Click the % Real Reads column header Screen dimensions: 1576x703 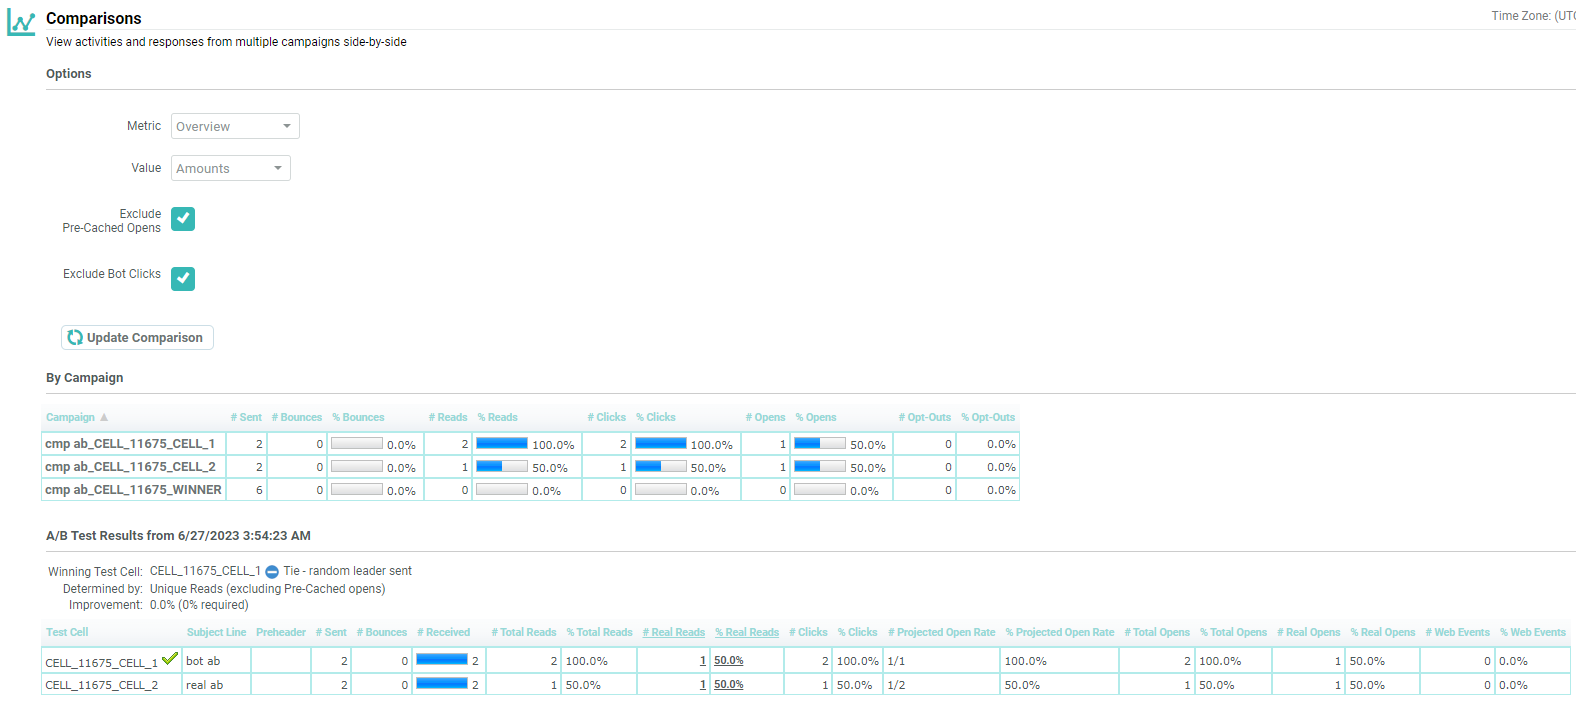pos(746,633)
